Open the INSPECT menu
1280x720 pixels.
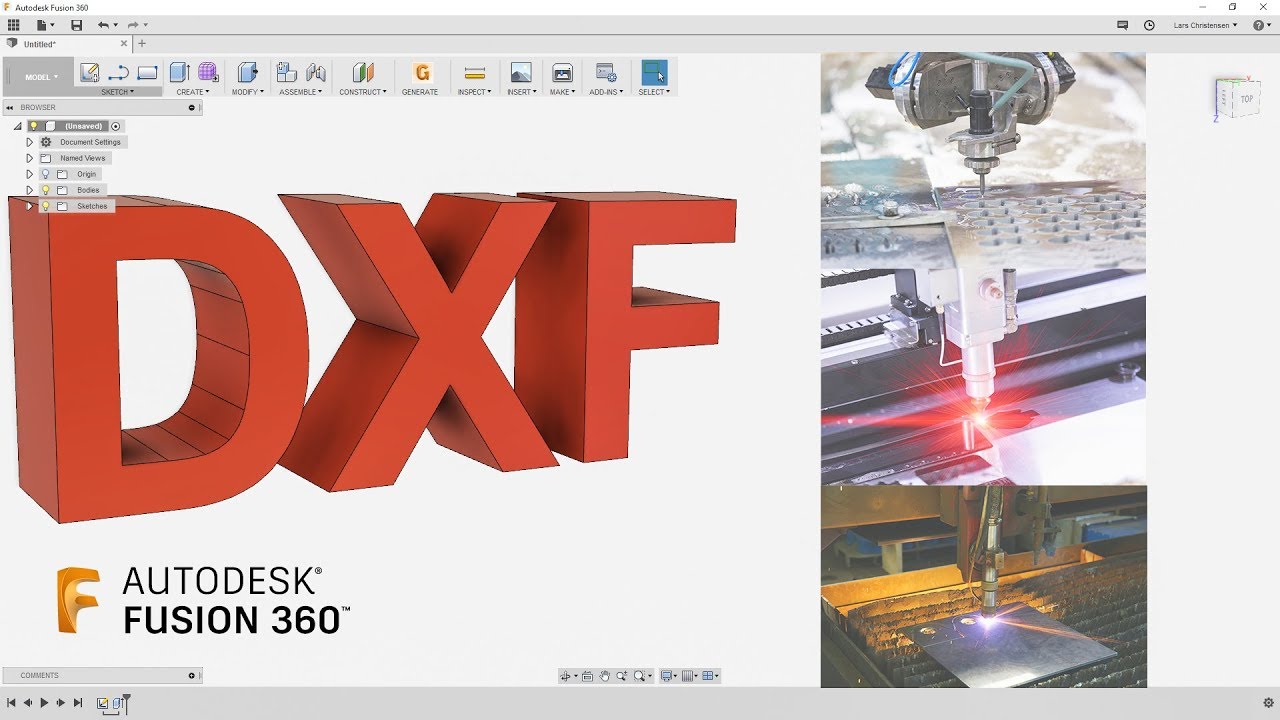pyautogui.click(x=474, y=92)
